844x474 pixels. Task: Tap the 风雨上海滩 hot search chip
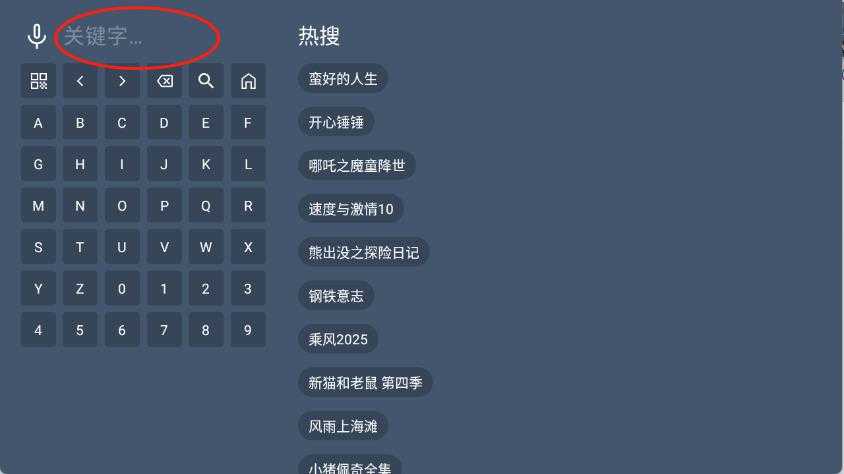point(343,427)
